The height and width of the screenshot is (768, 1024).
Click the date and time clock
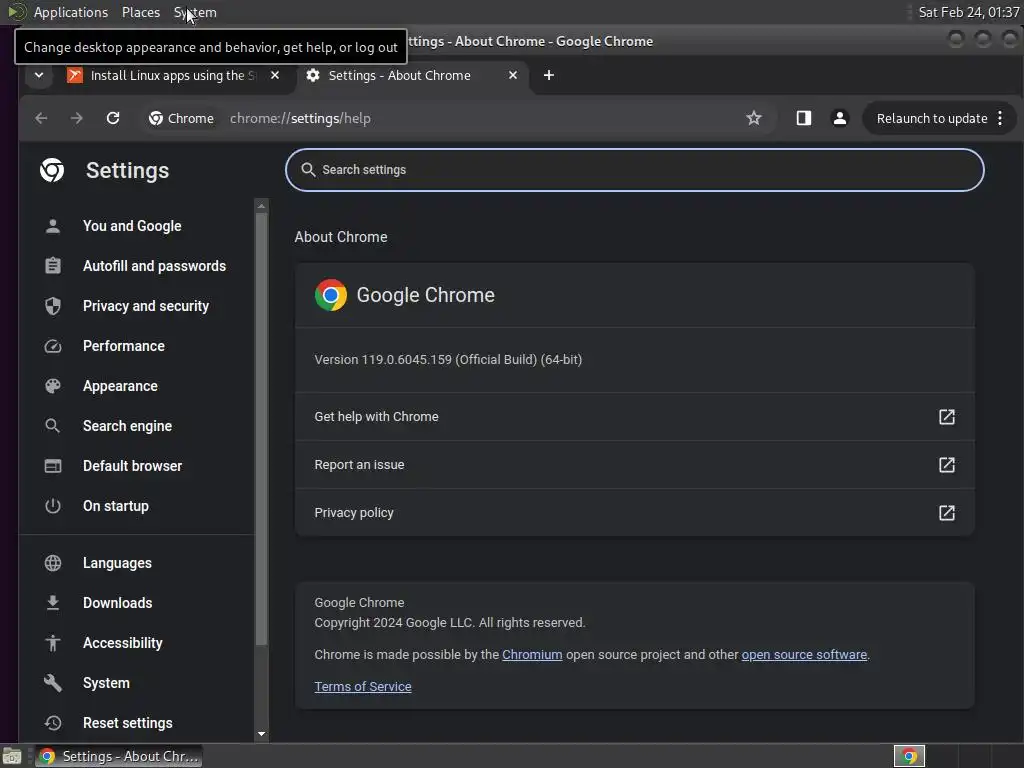coord(968,12)
